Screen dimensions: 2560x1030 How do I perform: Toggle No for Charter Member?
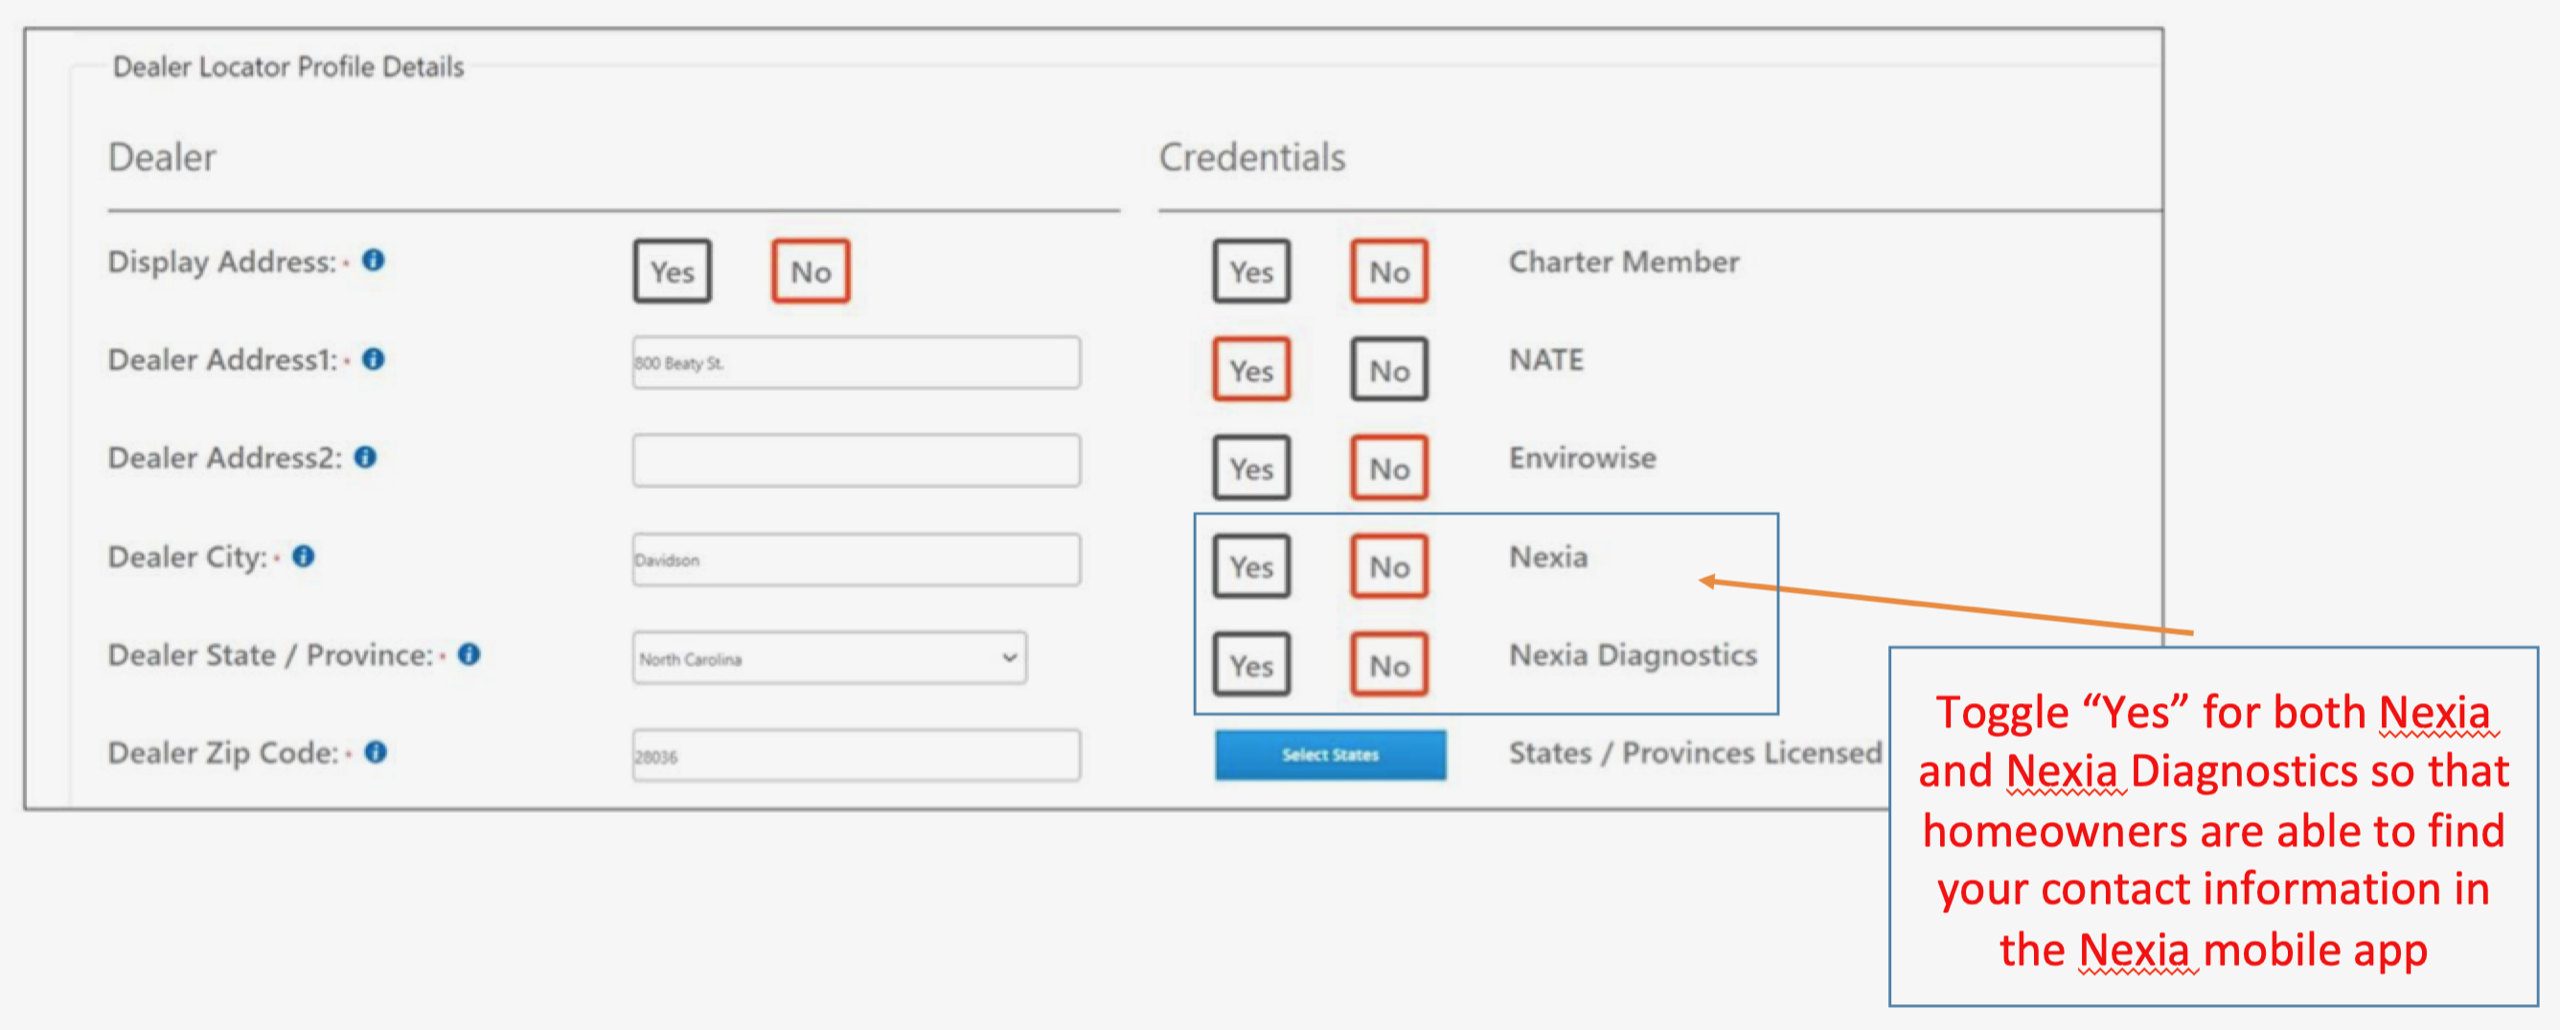click(1389, 271)
